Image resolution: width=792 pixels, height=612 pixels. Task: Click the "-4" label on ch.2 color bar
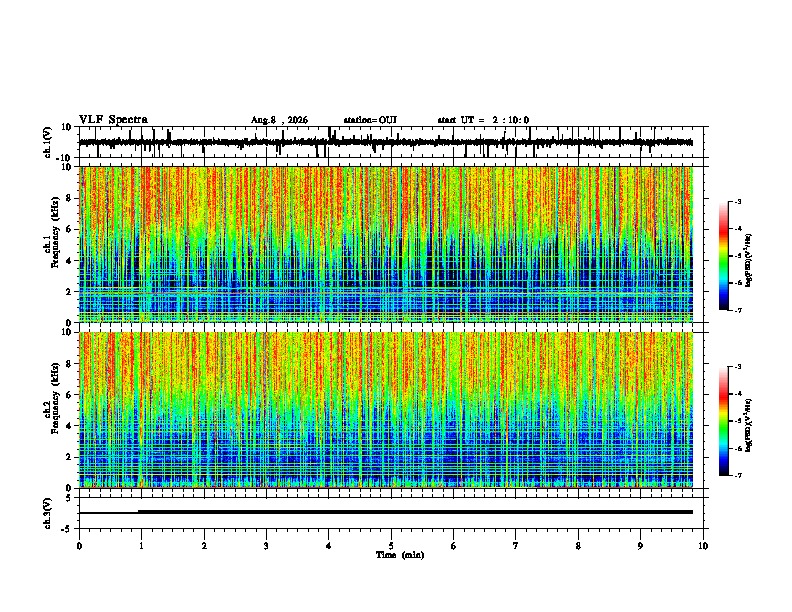click(x=737, y=394)
